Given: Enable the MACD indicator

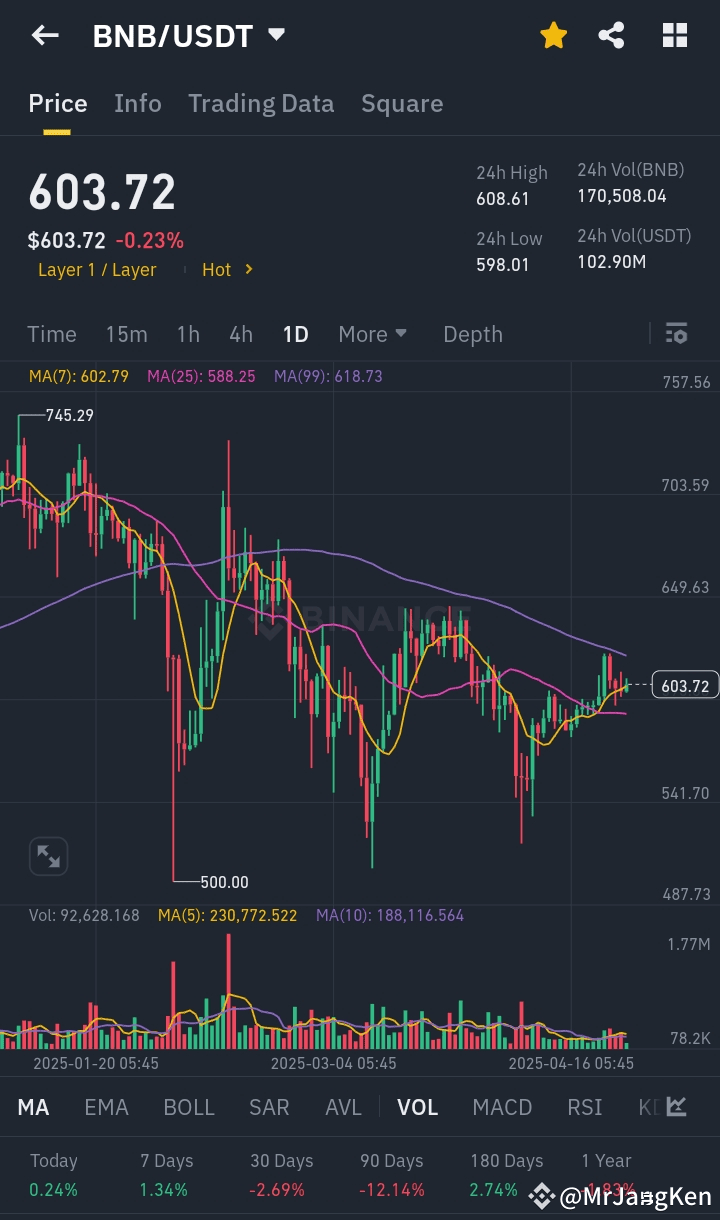Looking at the screenshot, I should click(502, 1107).
